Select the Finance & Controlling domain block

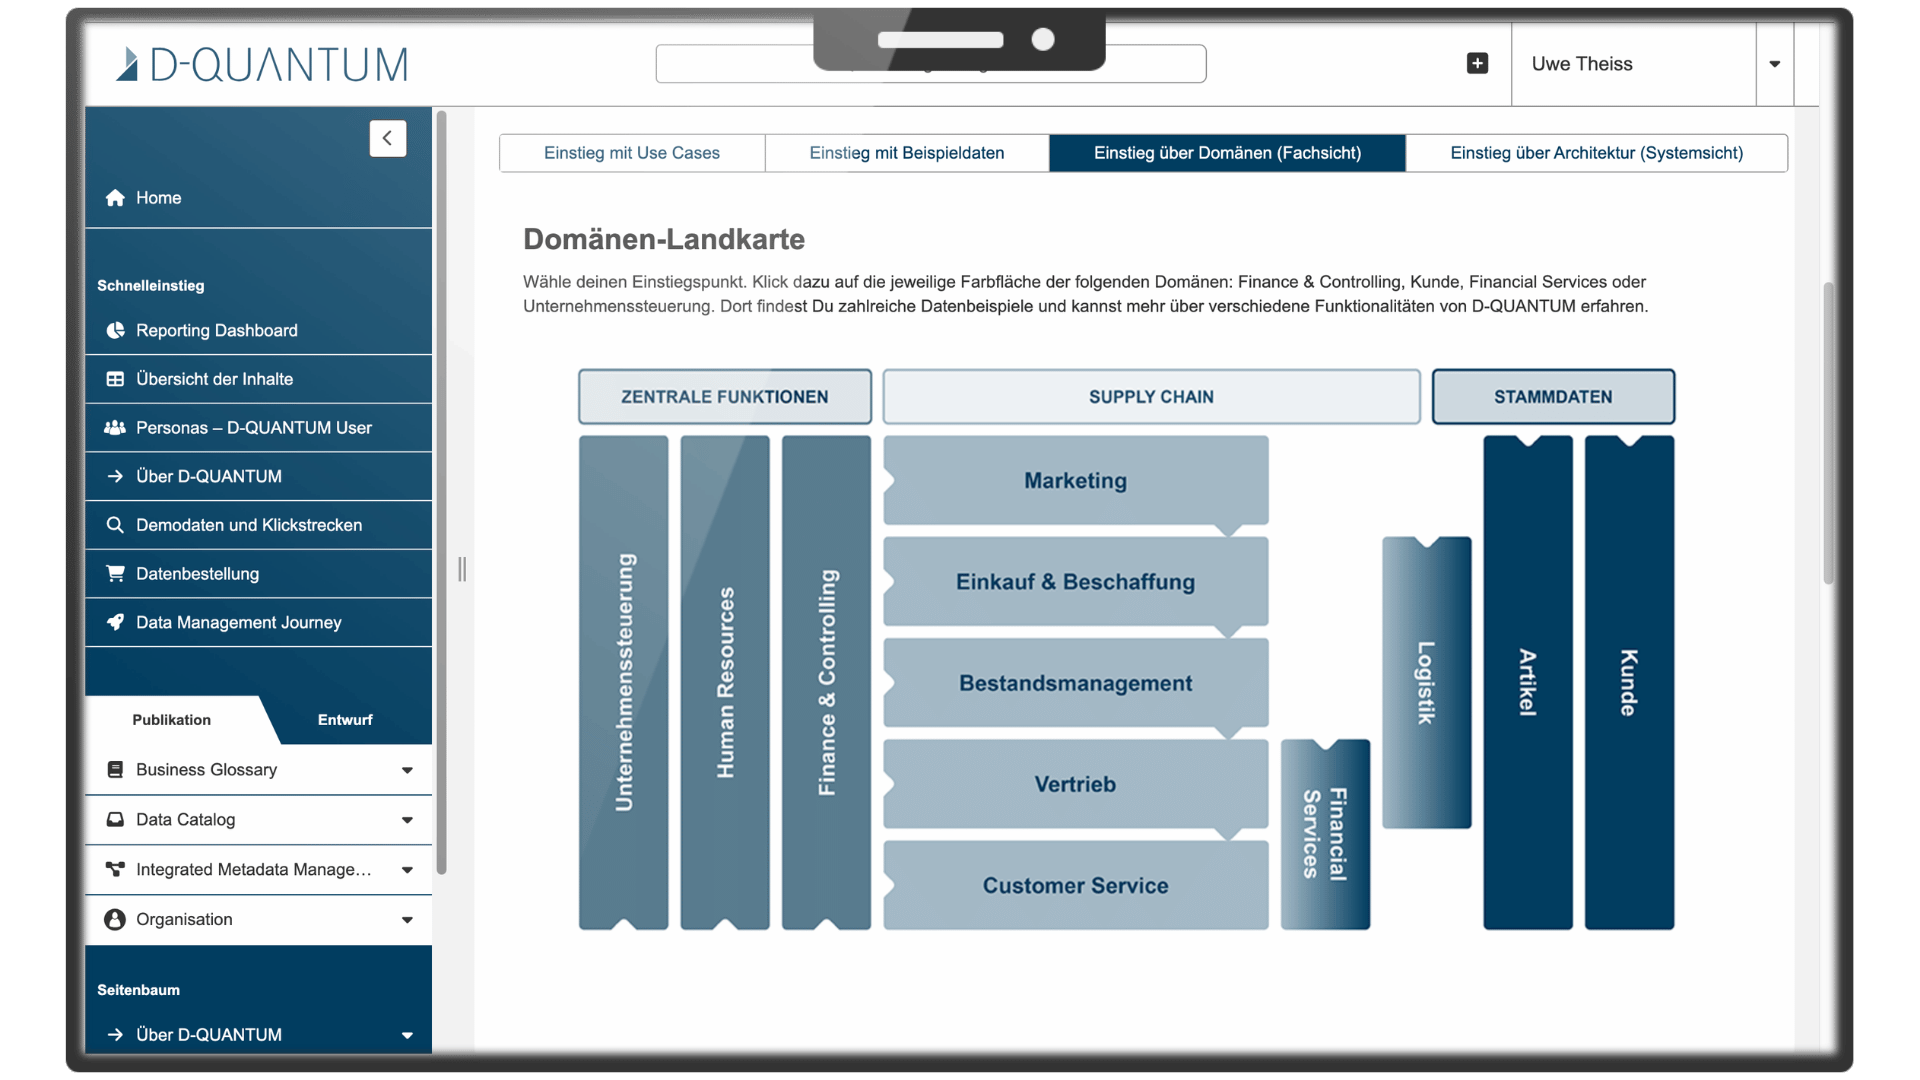click(x=826, y=682)
